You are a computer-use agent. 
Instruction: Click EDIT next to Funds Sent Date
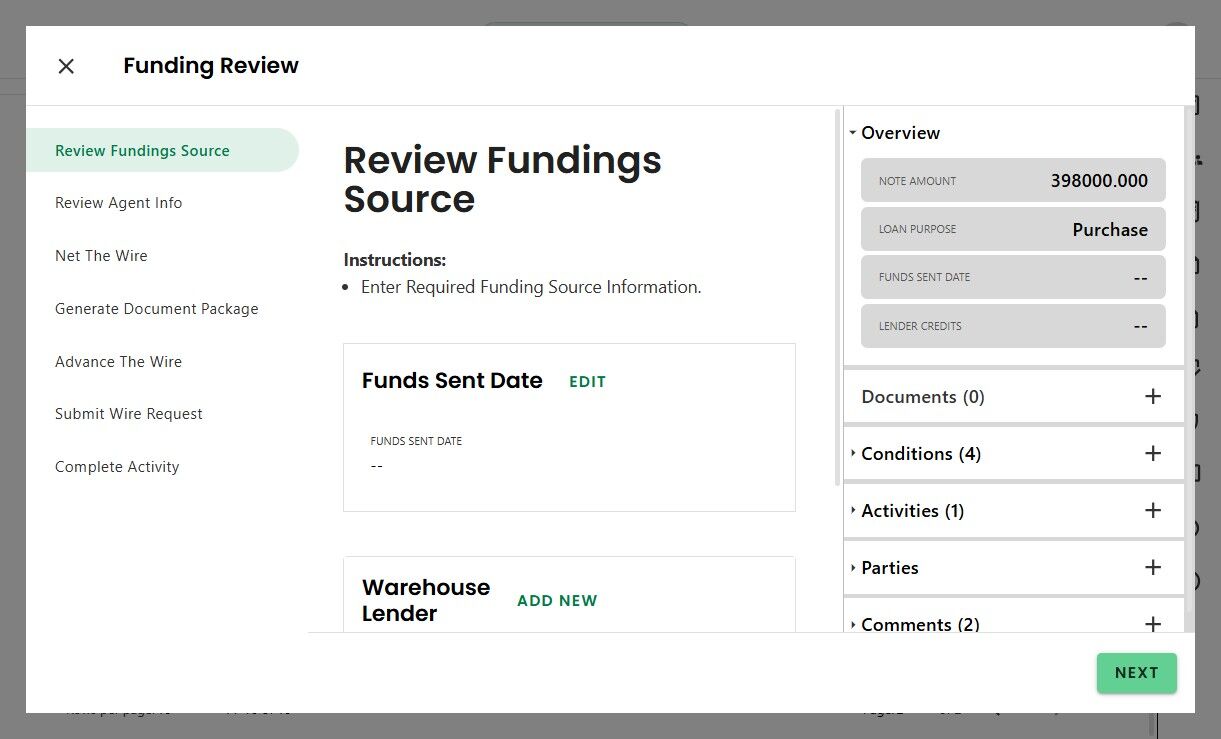(587, 382)
